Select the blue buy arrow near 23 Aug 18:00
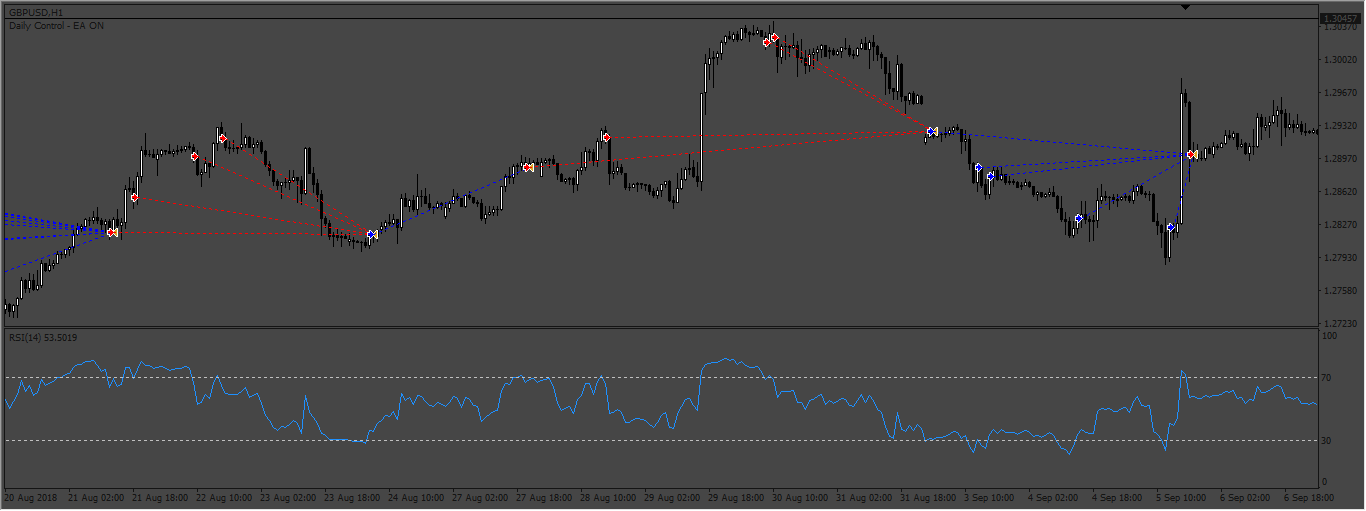 tap(370, 235)
